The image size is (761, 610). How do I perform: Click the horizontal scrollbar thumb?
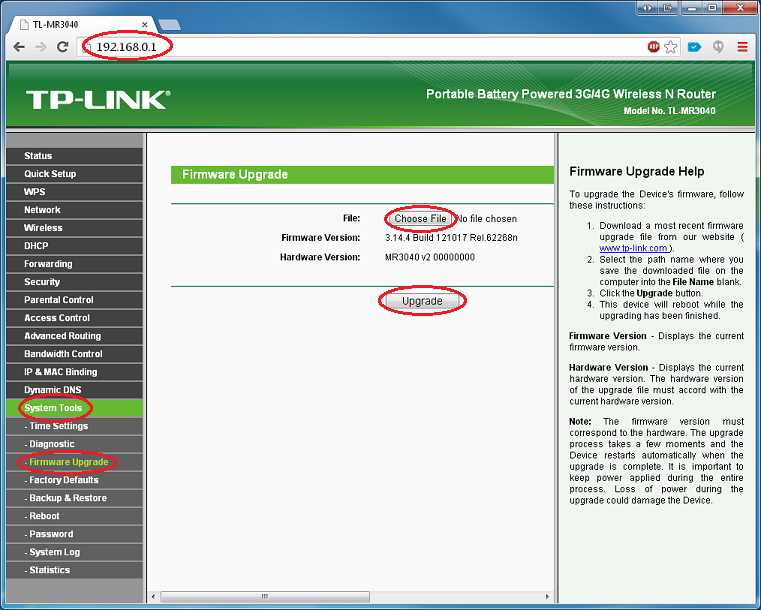(x=265, y=596)
